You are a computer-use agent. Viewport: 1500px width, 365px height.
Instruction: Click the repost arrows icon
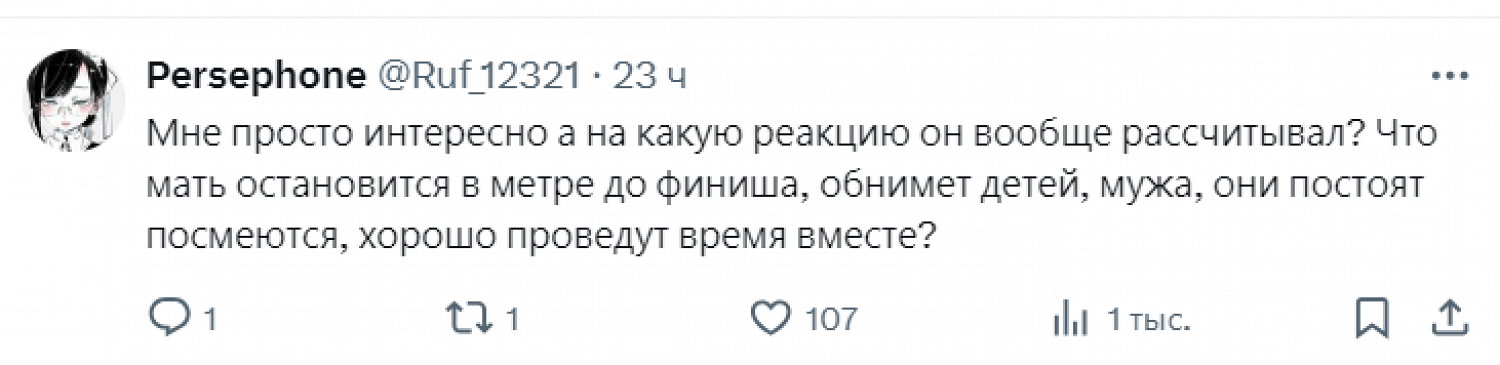point(471,319)
